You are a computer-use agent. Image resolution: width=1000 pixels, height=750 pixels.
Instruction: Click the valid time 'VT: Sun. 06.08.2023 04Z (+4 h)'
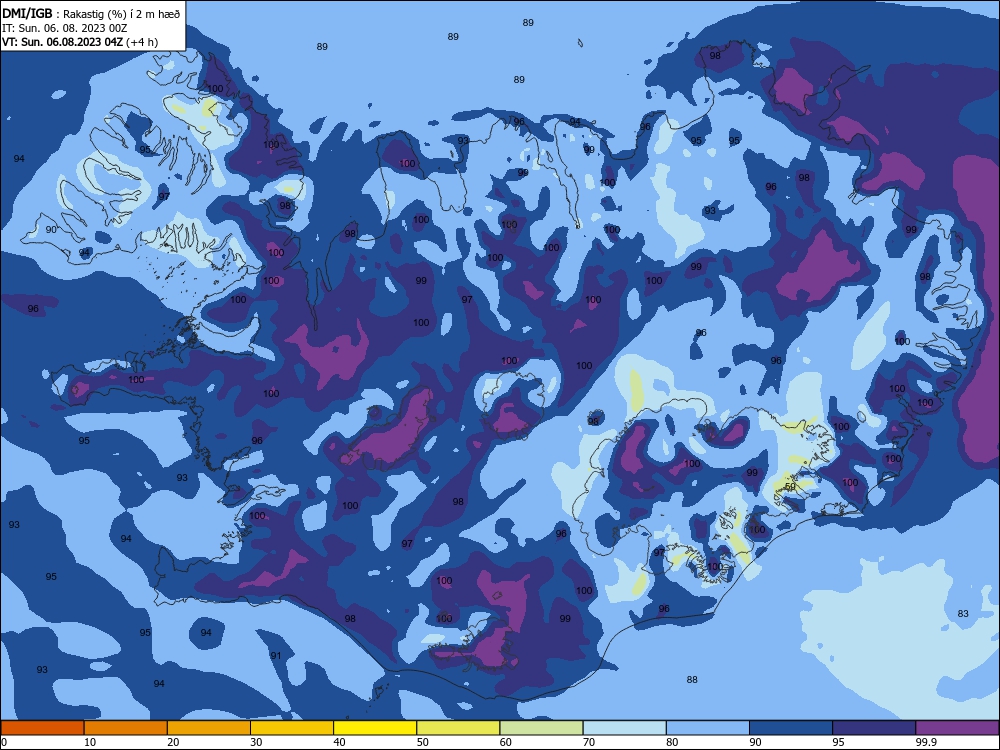coord(80,42)
